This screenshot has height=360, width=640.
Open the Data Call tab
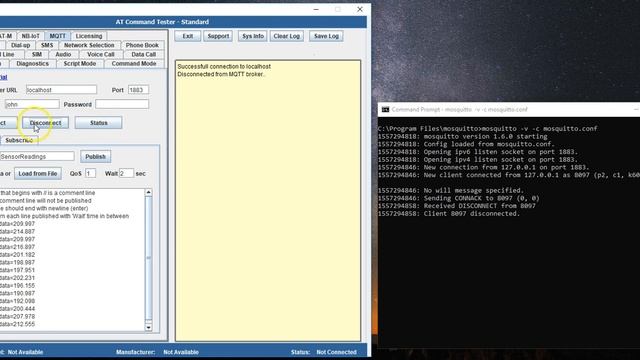point(143,54)
